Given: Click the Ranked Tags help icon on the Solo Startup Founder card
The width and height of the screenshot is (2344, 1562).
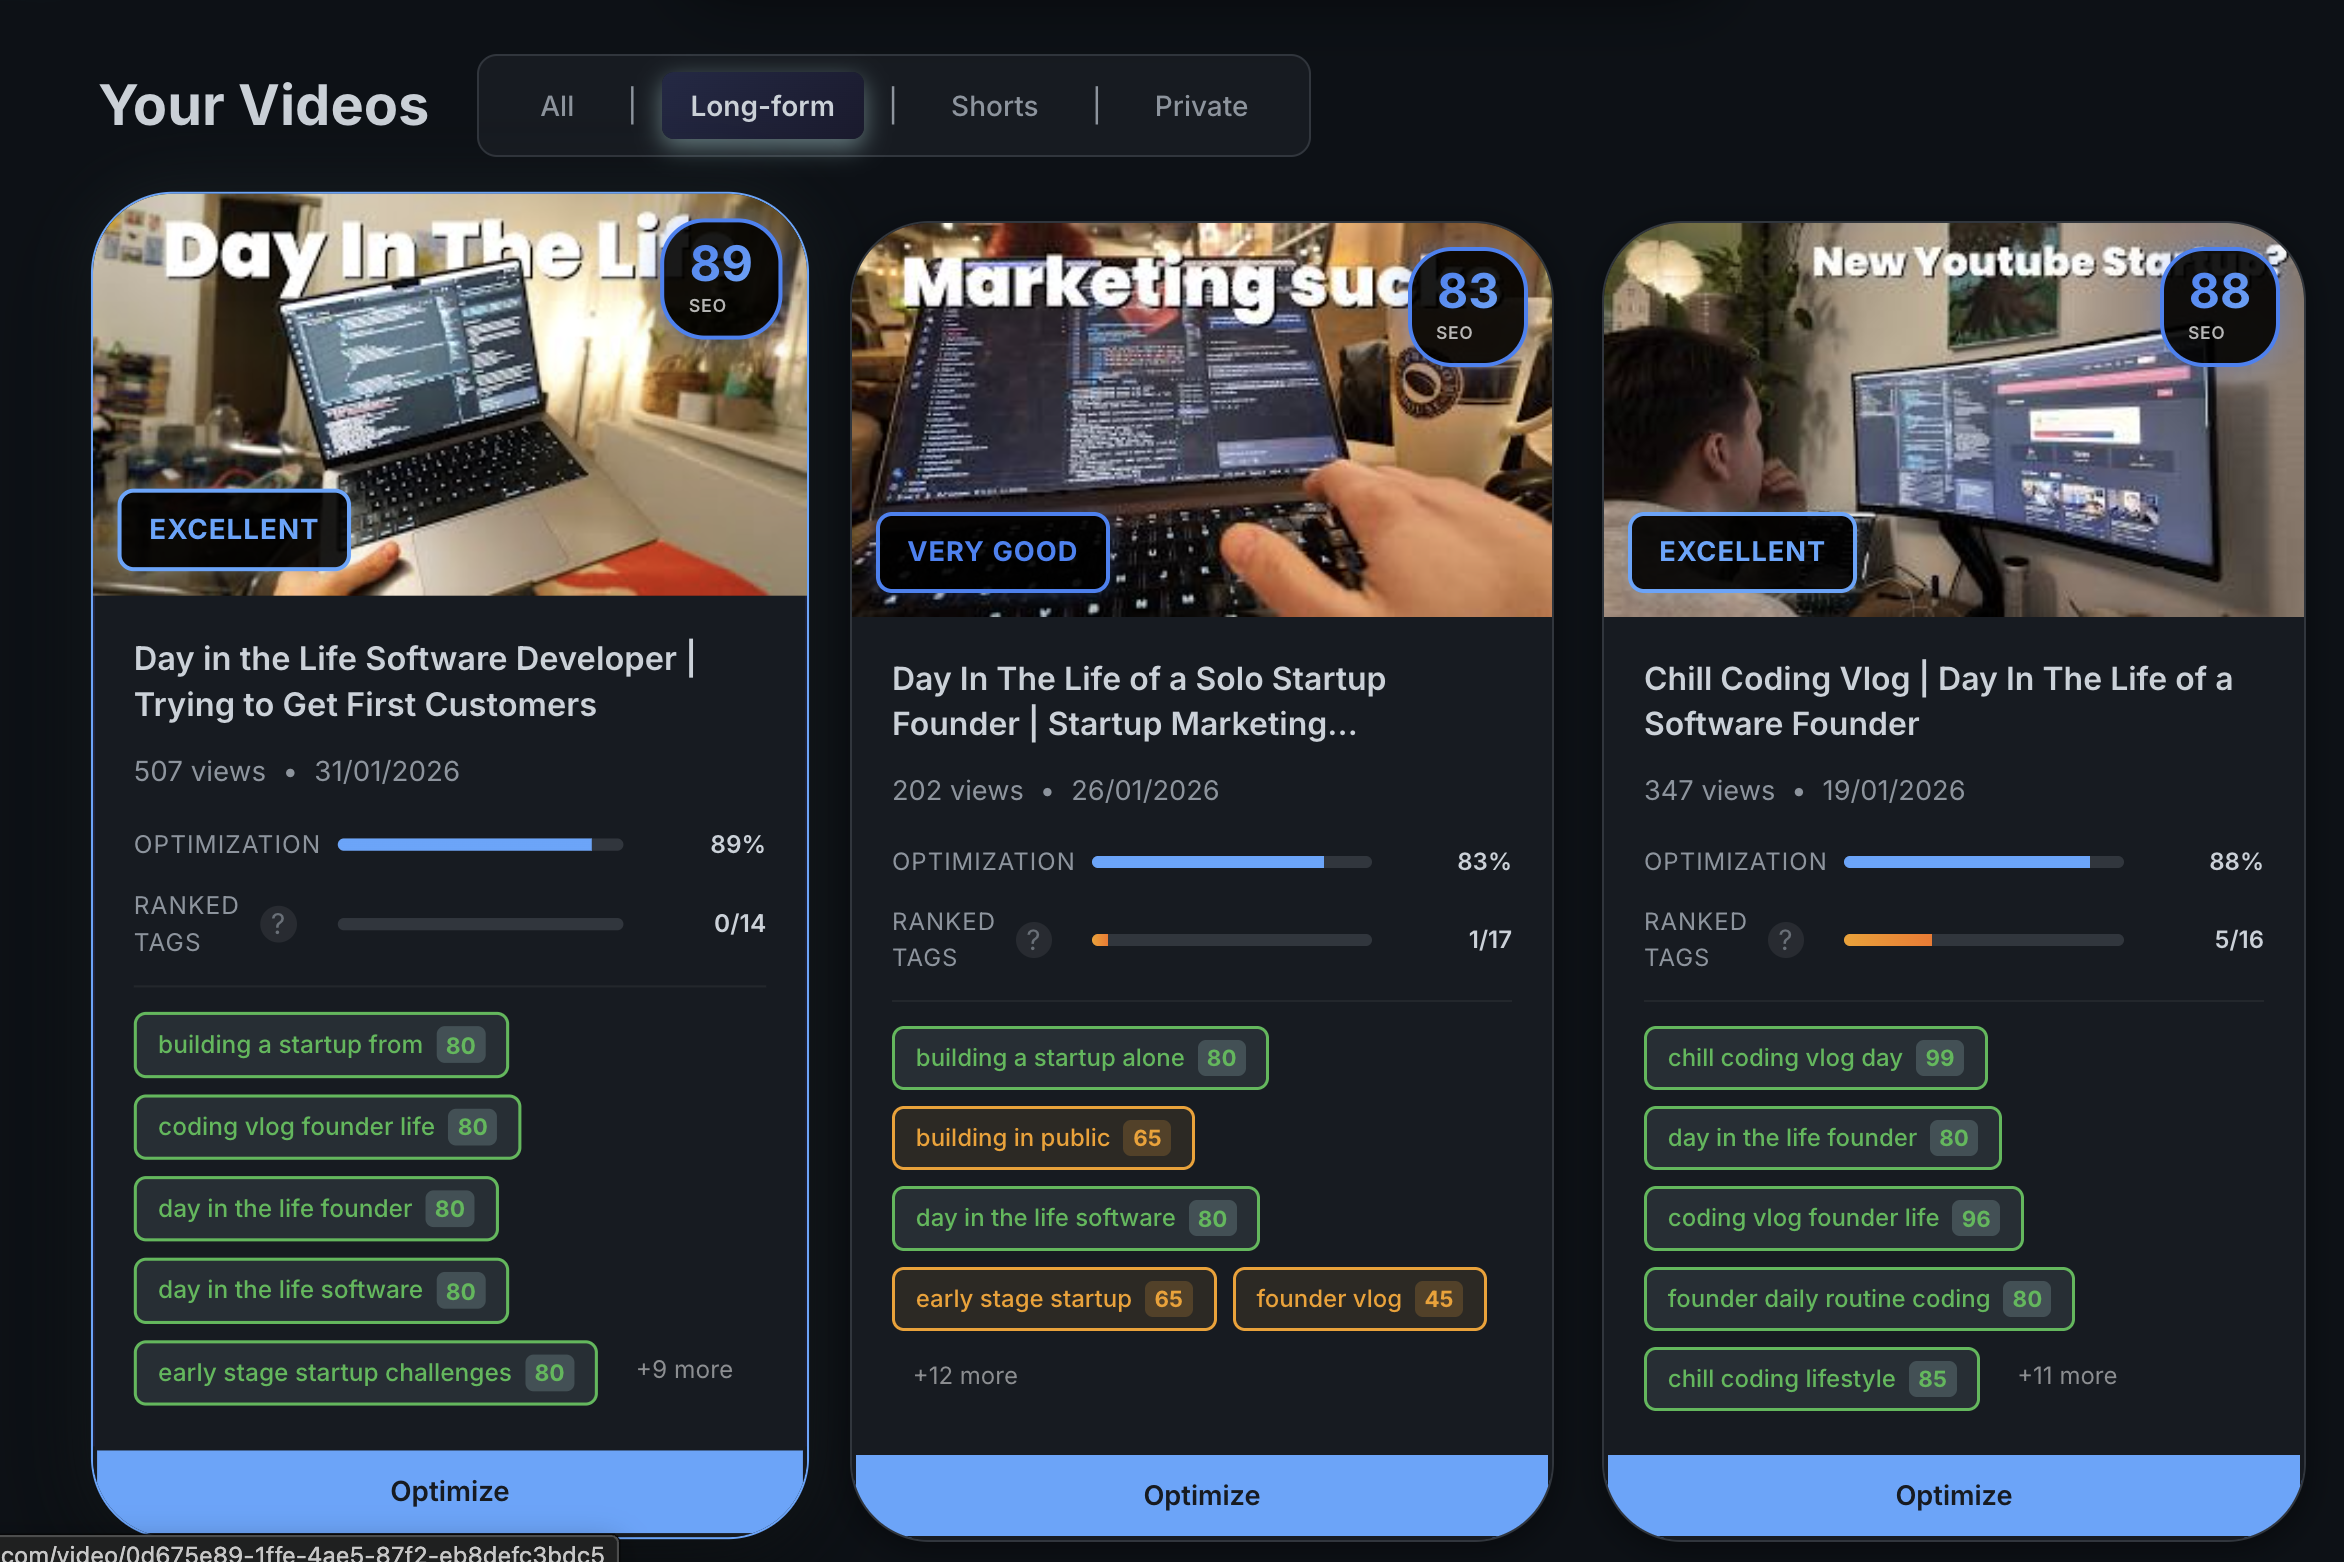Looking at the screenshot, I should click(x=1033, y=940).
